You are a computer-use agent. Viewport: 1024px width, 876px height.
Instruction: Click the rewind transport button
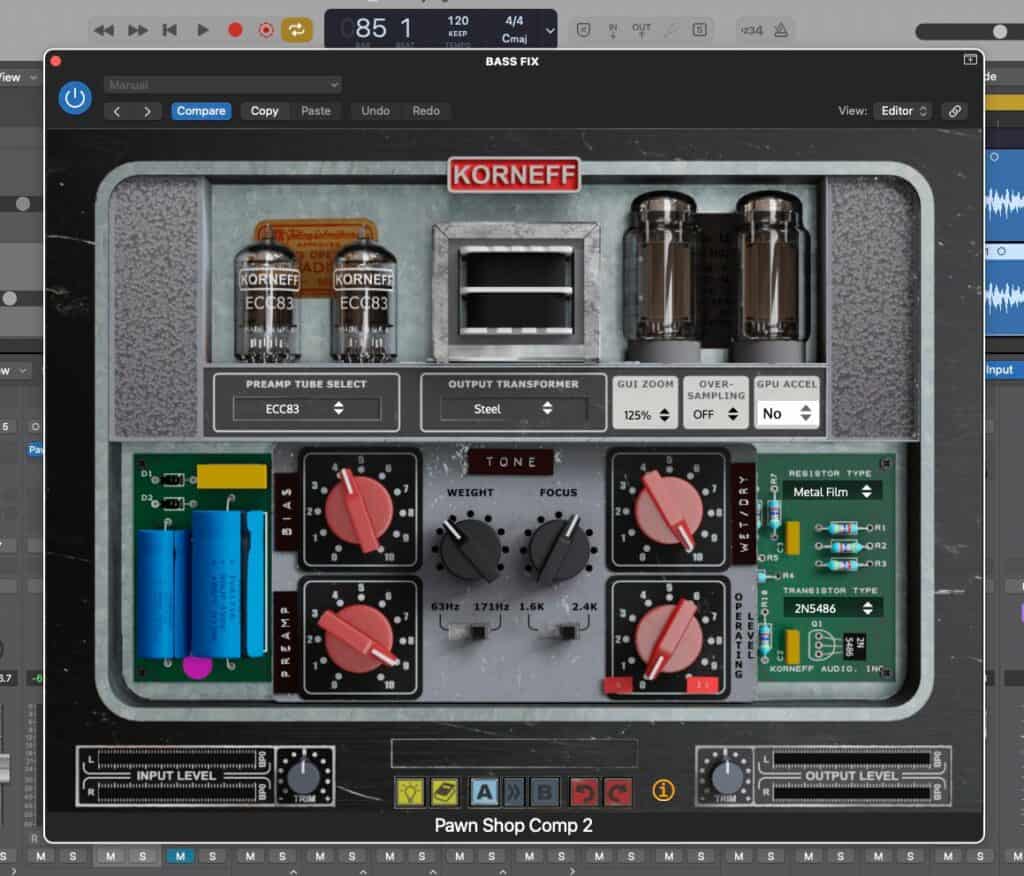pos(104,30)
